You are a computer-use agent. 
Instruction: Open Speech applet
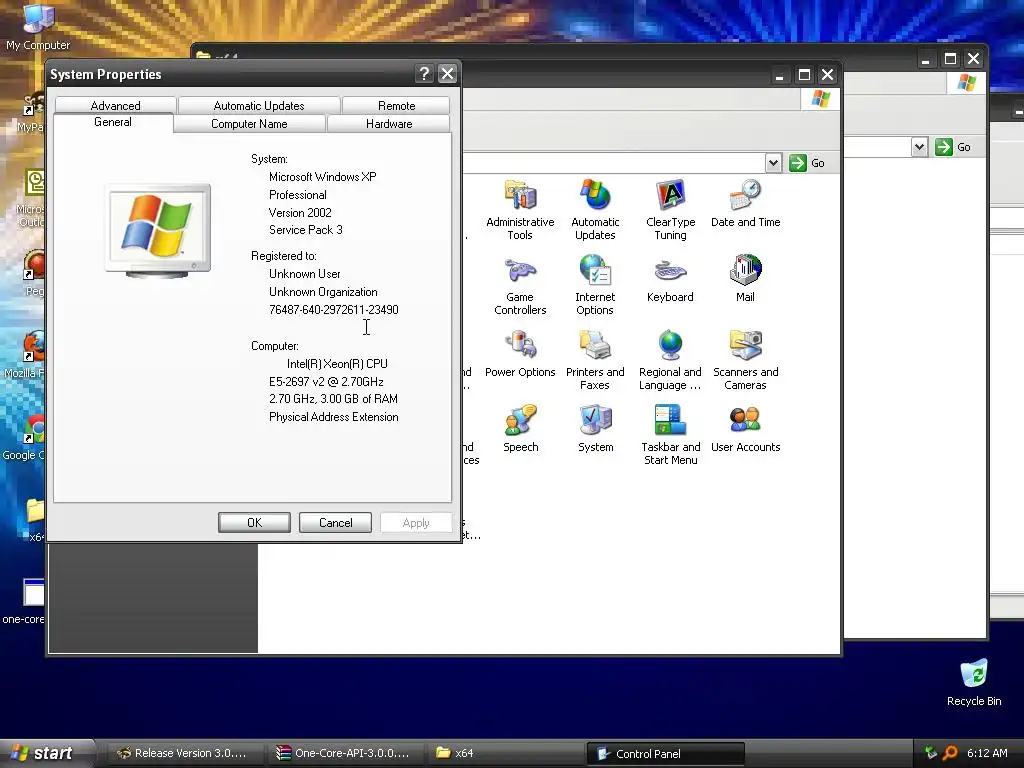pos(520,429)
